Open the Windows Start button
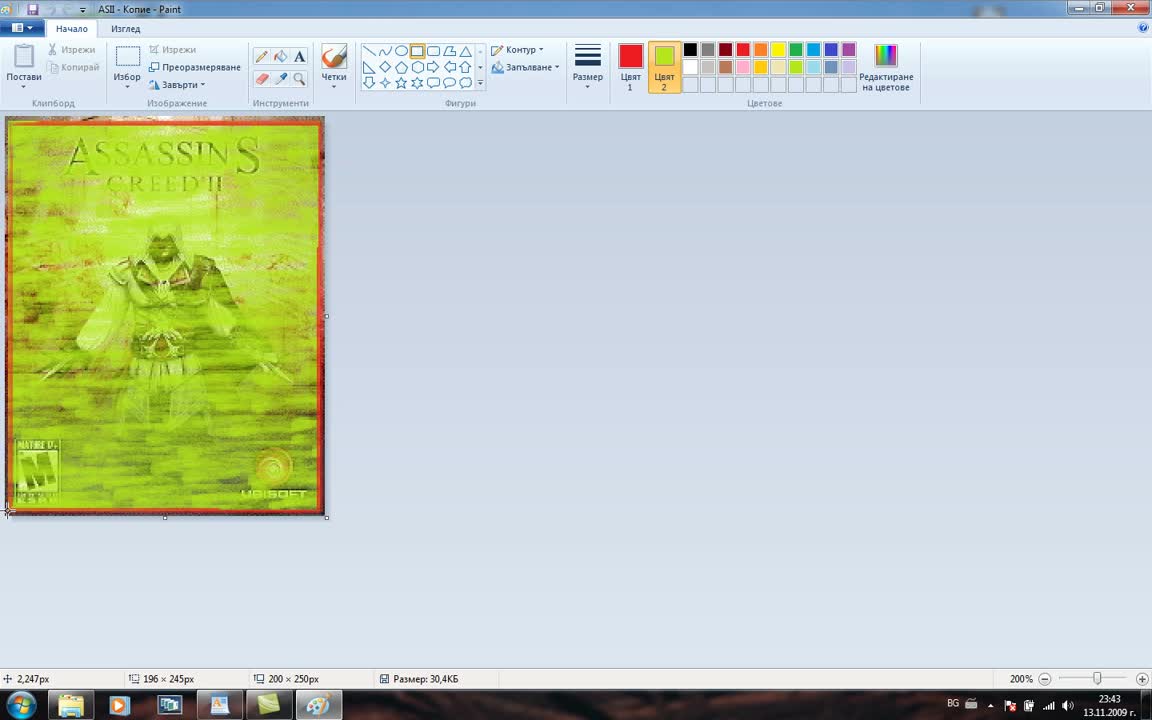Screen dimensions: 1152x720 click(x=21, y=705)
